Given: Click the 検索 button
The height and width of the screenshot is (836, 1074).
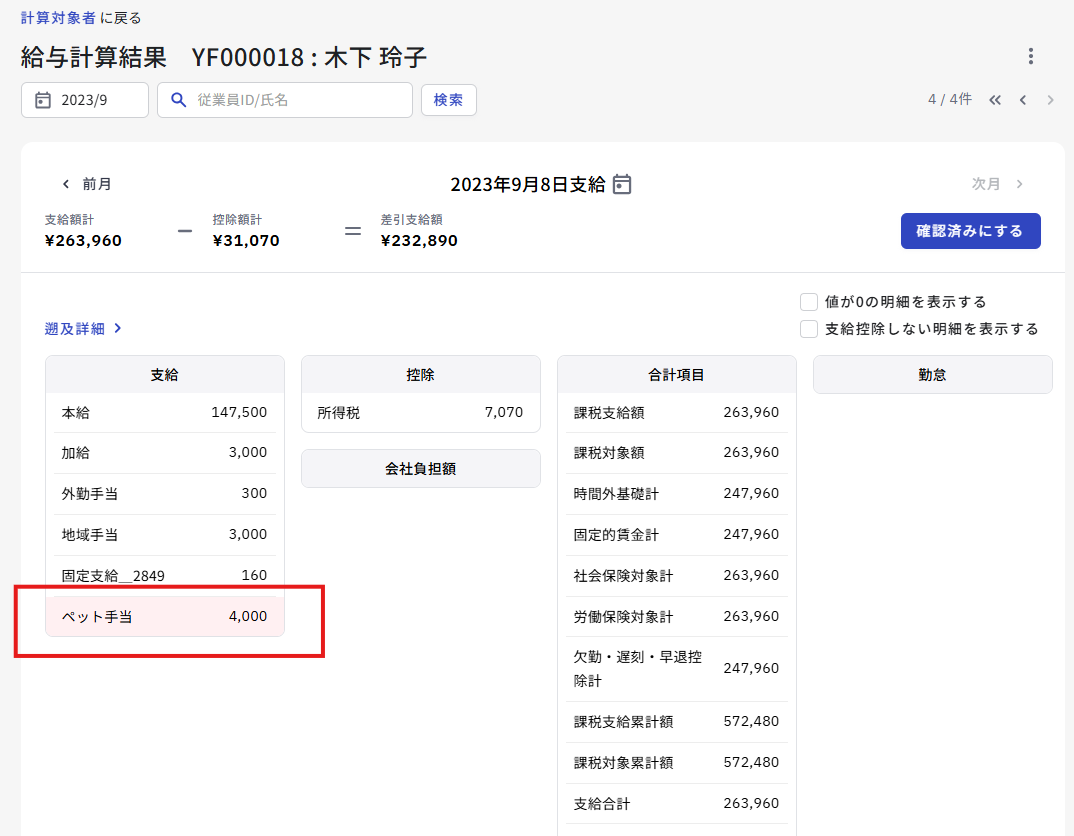Looking at the screenshot, I should (448, 100).
